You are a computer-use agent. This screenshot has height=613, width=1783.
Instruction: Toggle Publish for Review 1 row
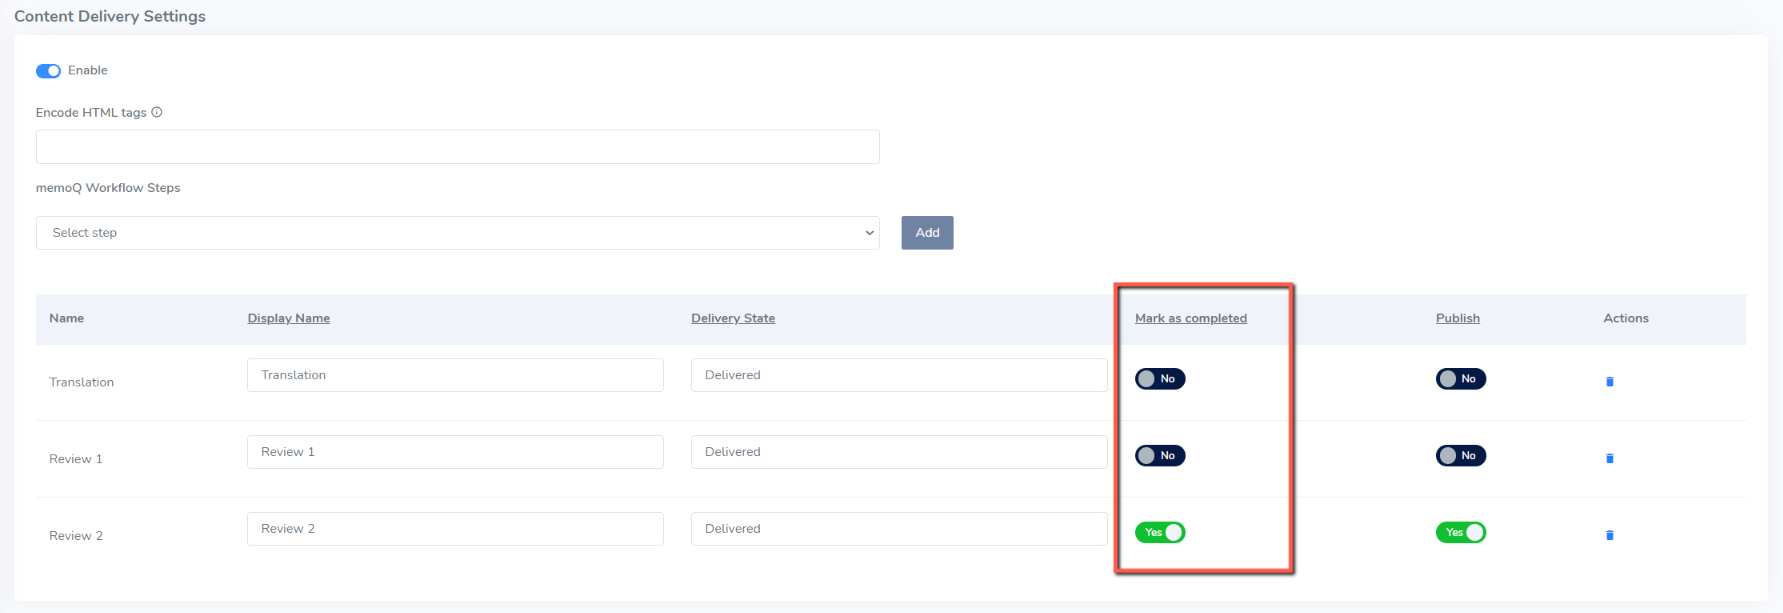tap(1461, 456)
